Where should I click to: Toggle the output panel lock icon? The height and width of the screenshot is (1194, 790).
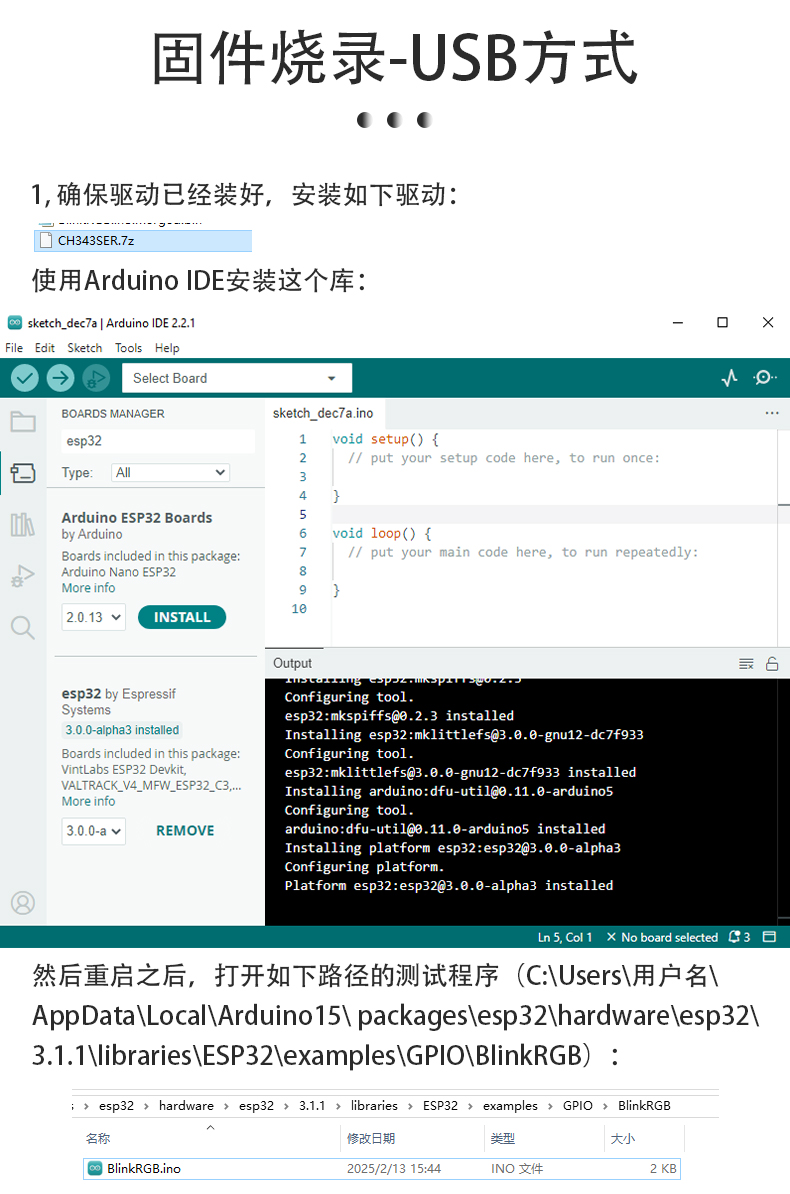tap(772, 664)
